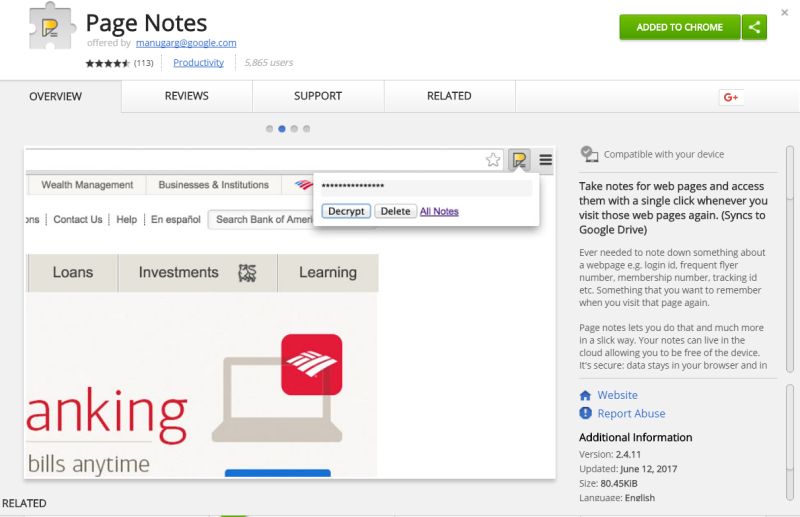Select the second (active) carousel dot
Viewport: 800px width, 517px height.
pos(282,129)
